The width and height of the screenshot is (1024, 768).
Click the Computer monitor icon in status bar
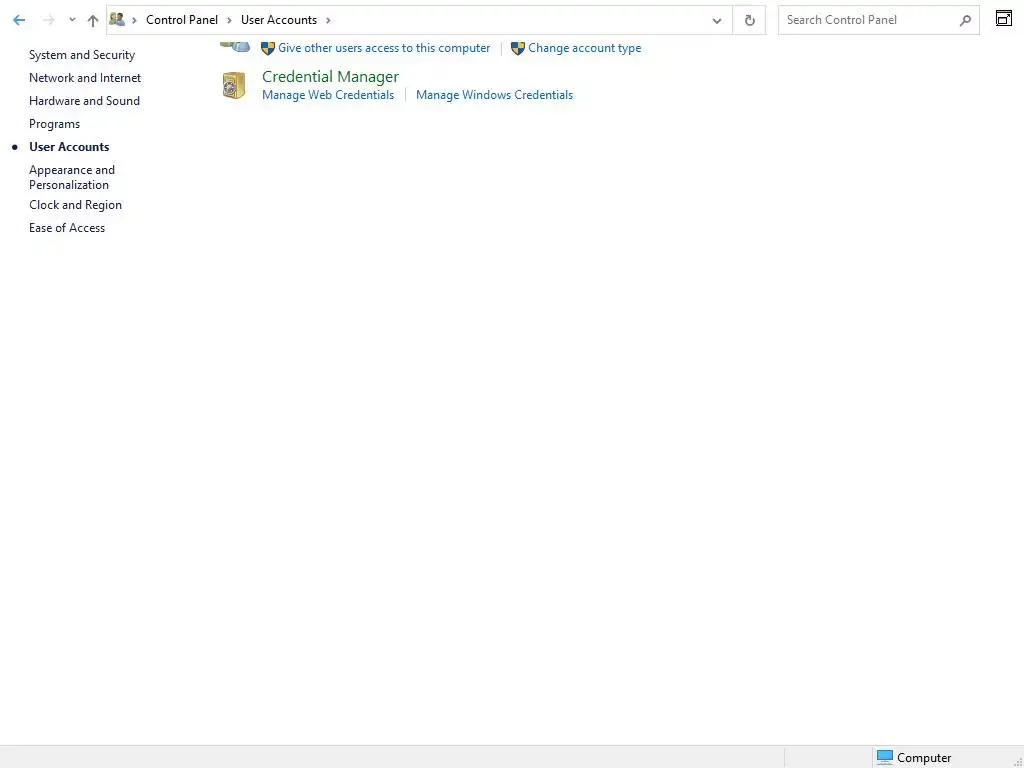(x=884, y=757)
